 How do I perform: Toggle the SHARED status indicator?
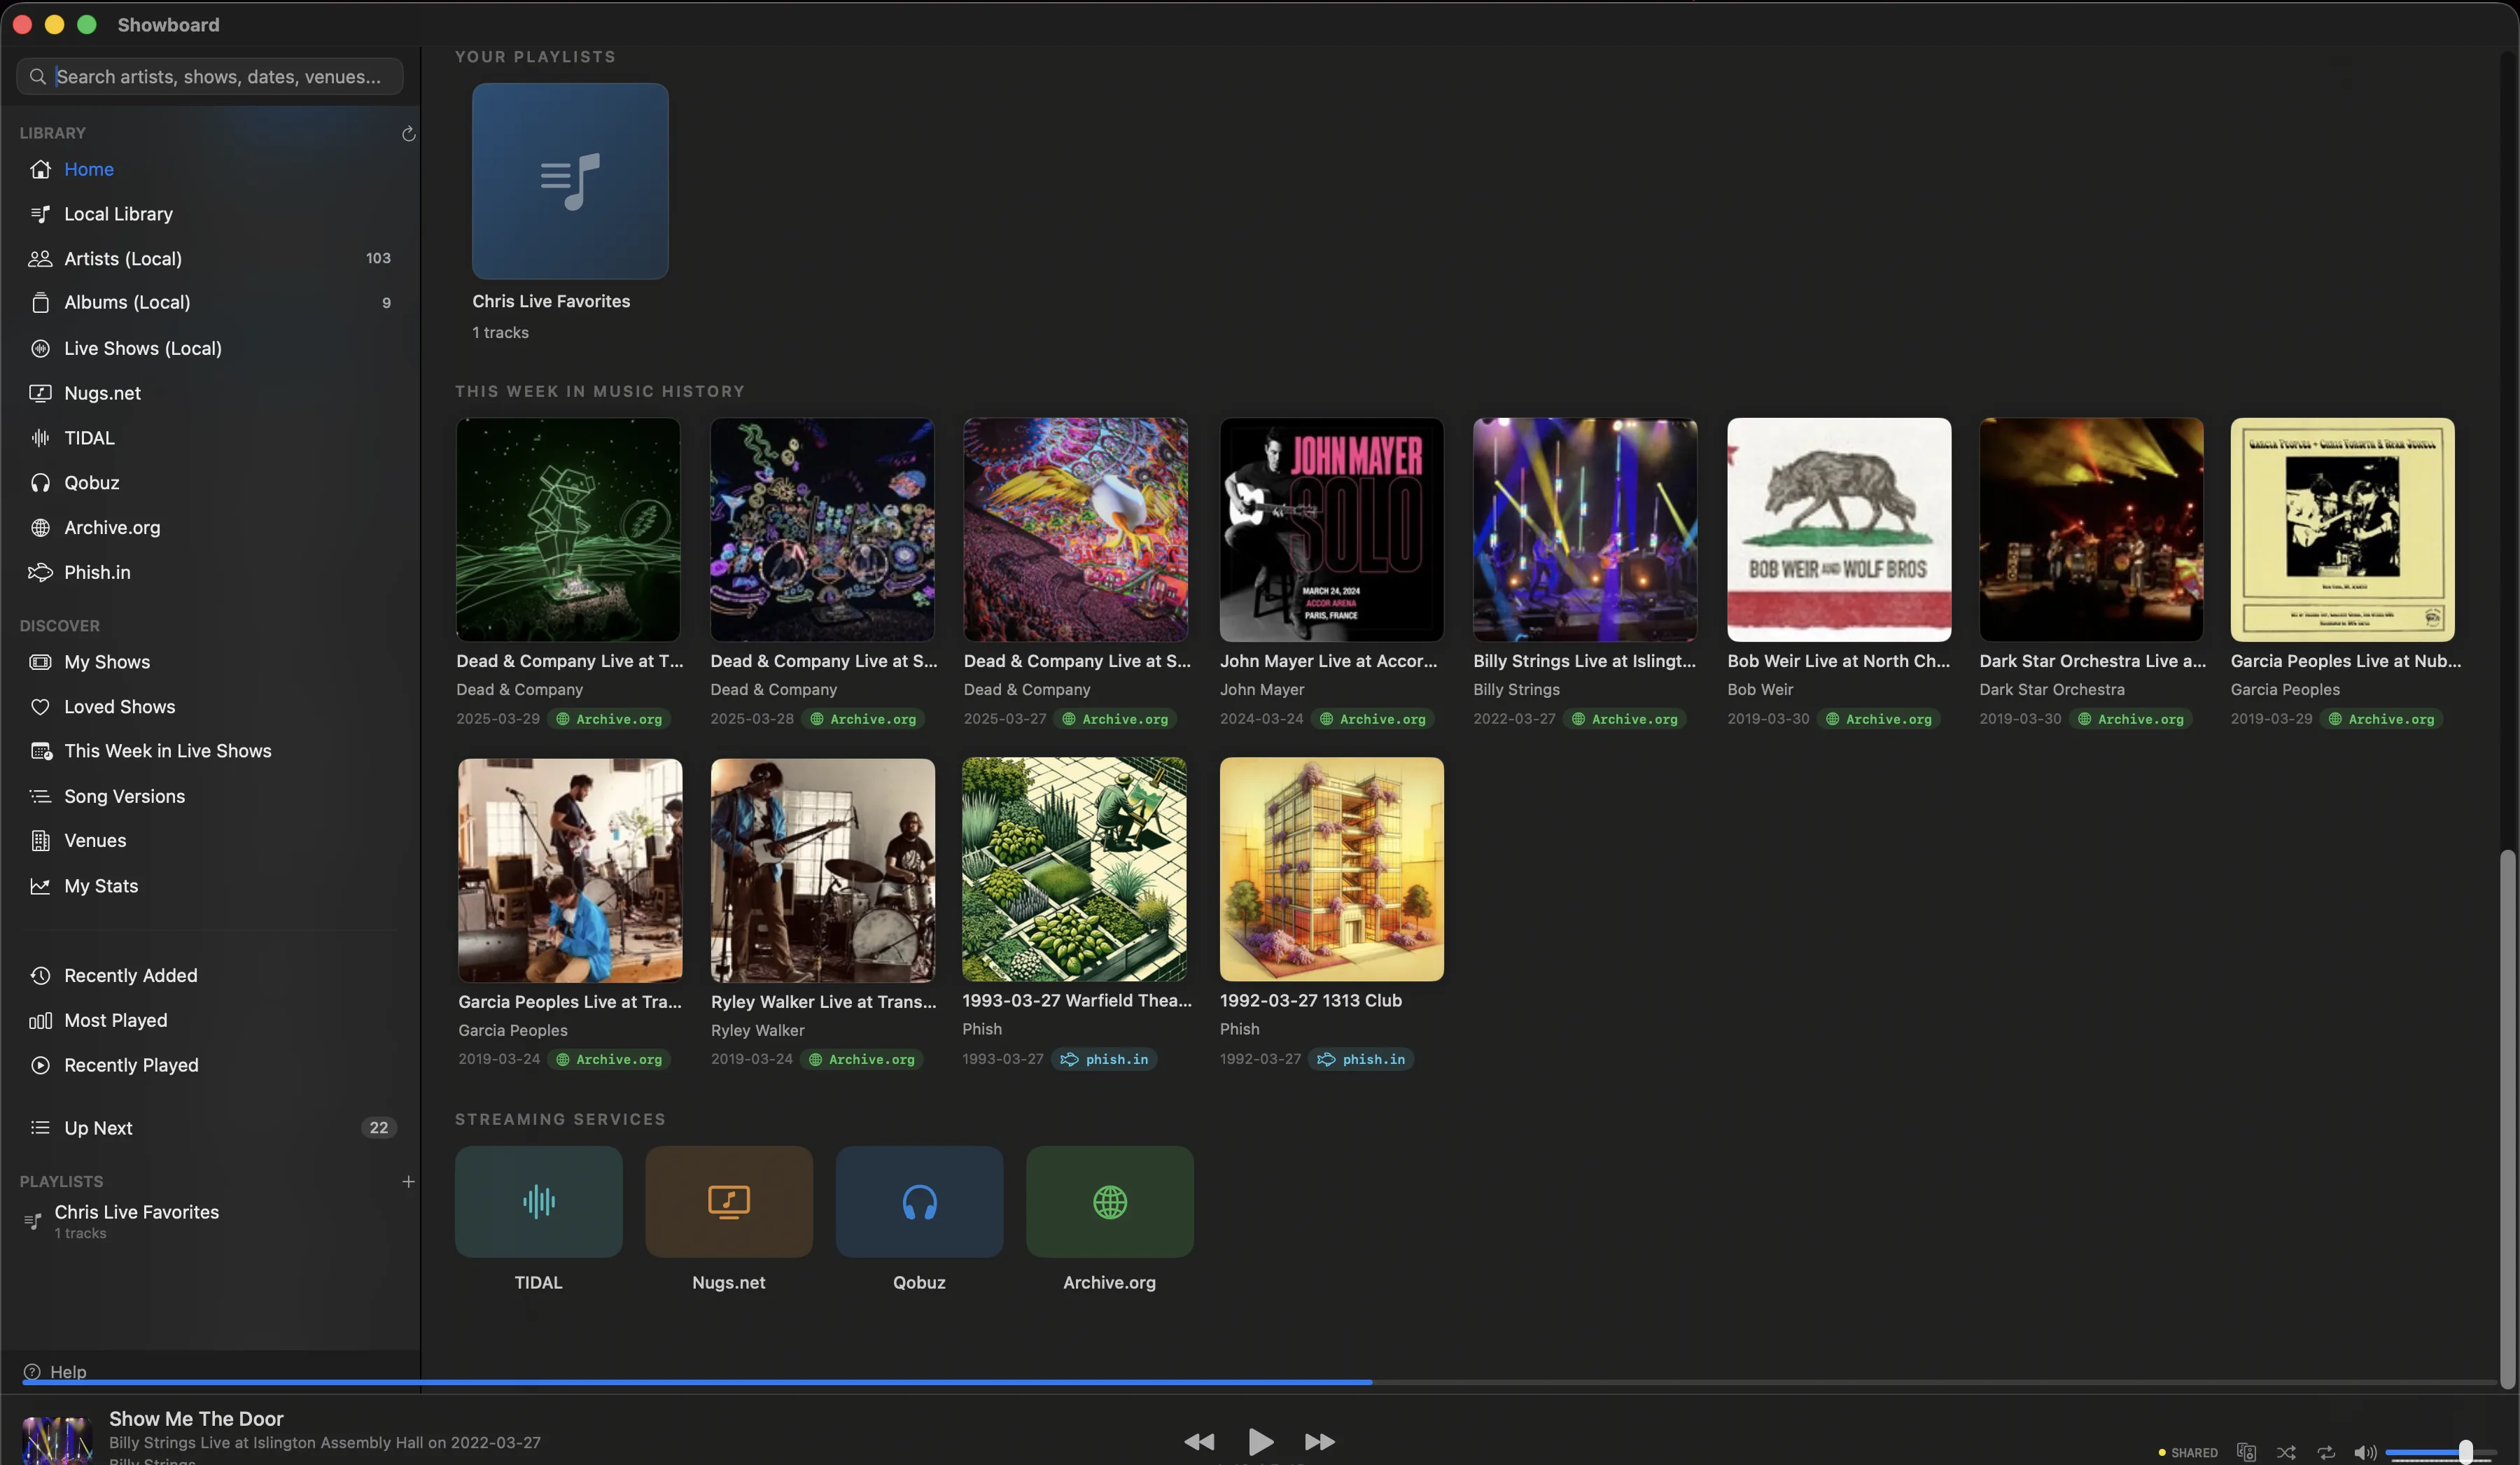(x=2191, y=1452)
